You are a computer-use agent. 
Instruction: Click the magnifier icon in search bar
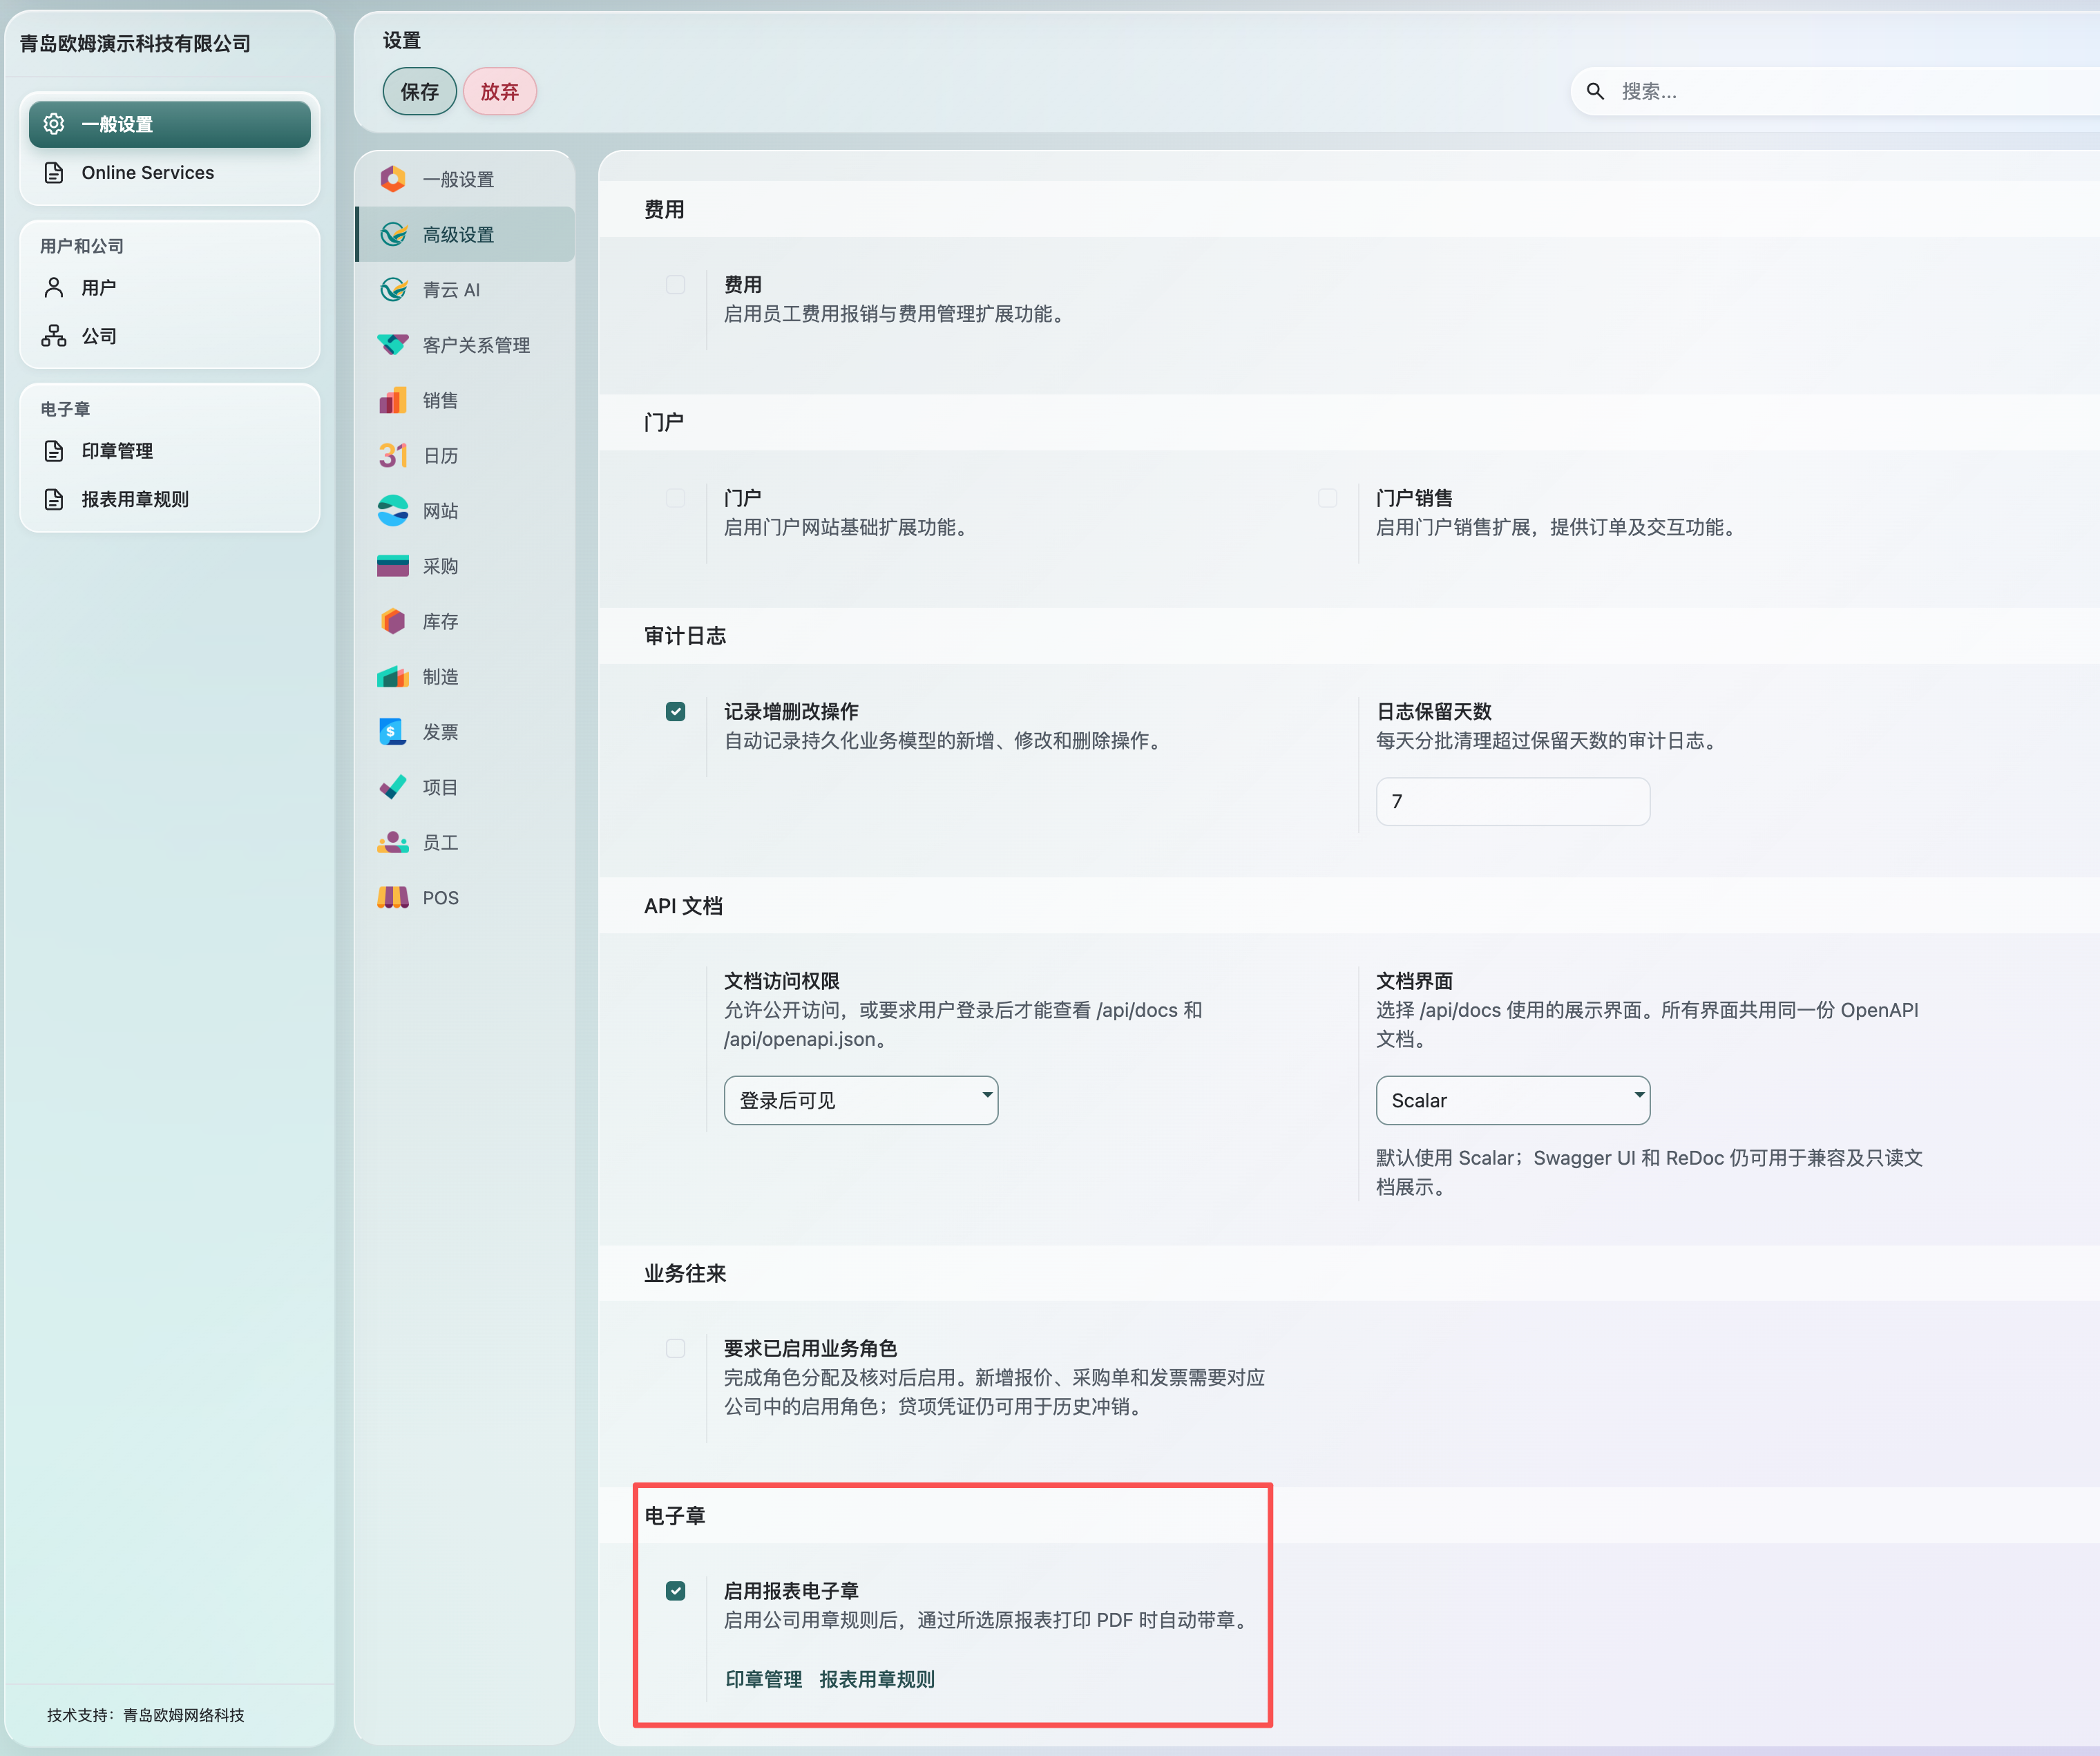tap(1595, 92)
